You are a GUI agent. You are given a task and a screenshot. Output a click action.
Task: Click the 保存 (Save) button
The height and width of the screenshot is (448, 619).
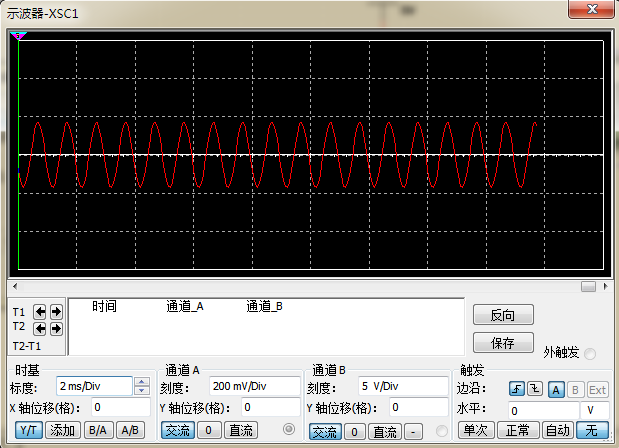[x=503, y=343]
